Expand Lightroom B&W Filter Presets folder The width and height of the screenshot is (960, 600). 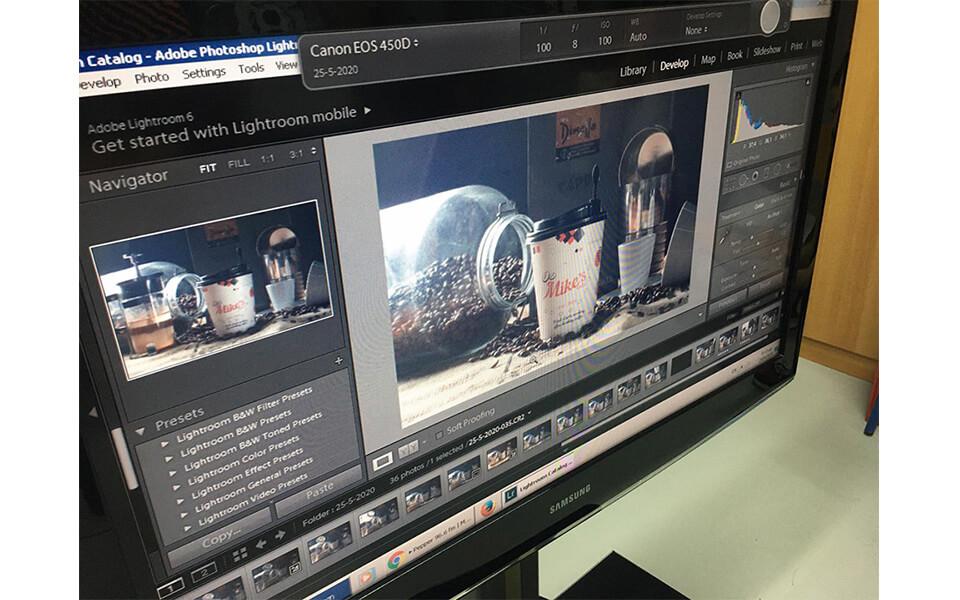tap(163, 444)
